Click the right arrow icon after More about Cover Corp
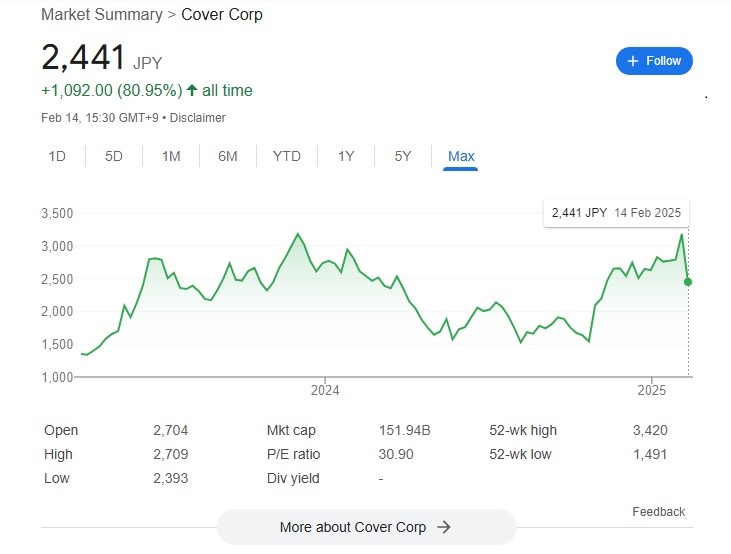Image resolution: width=731 pixels, height=554 pixels. tap(444, 527)
